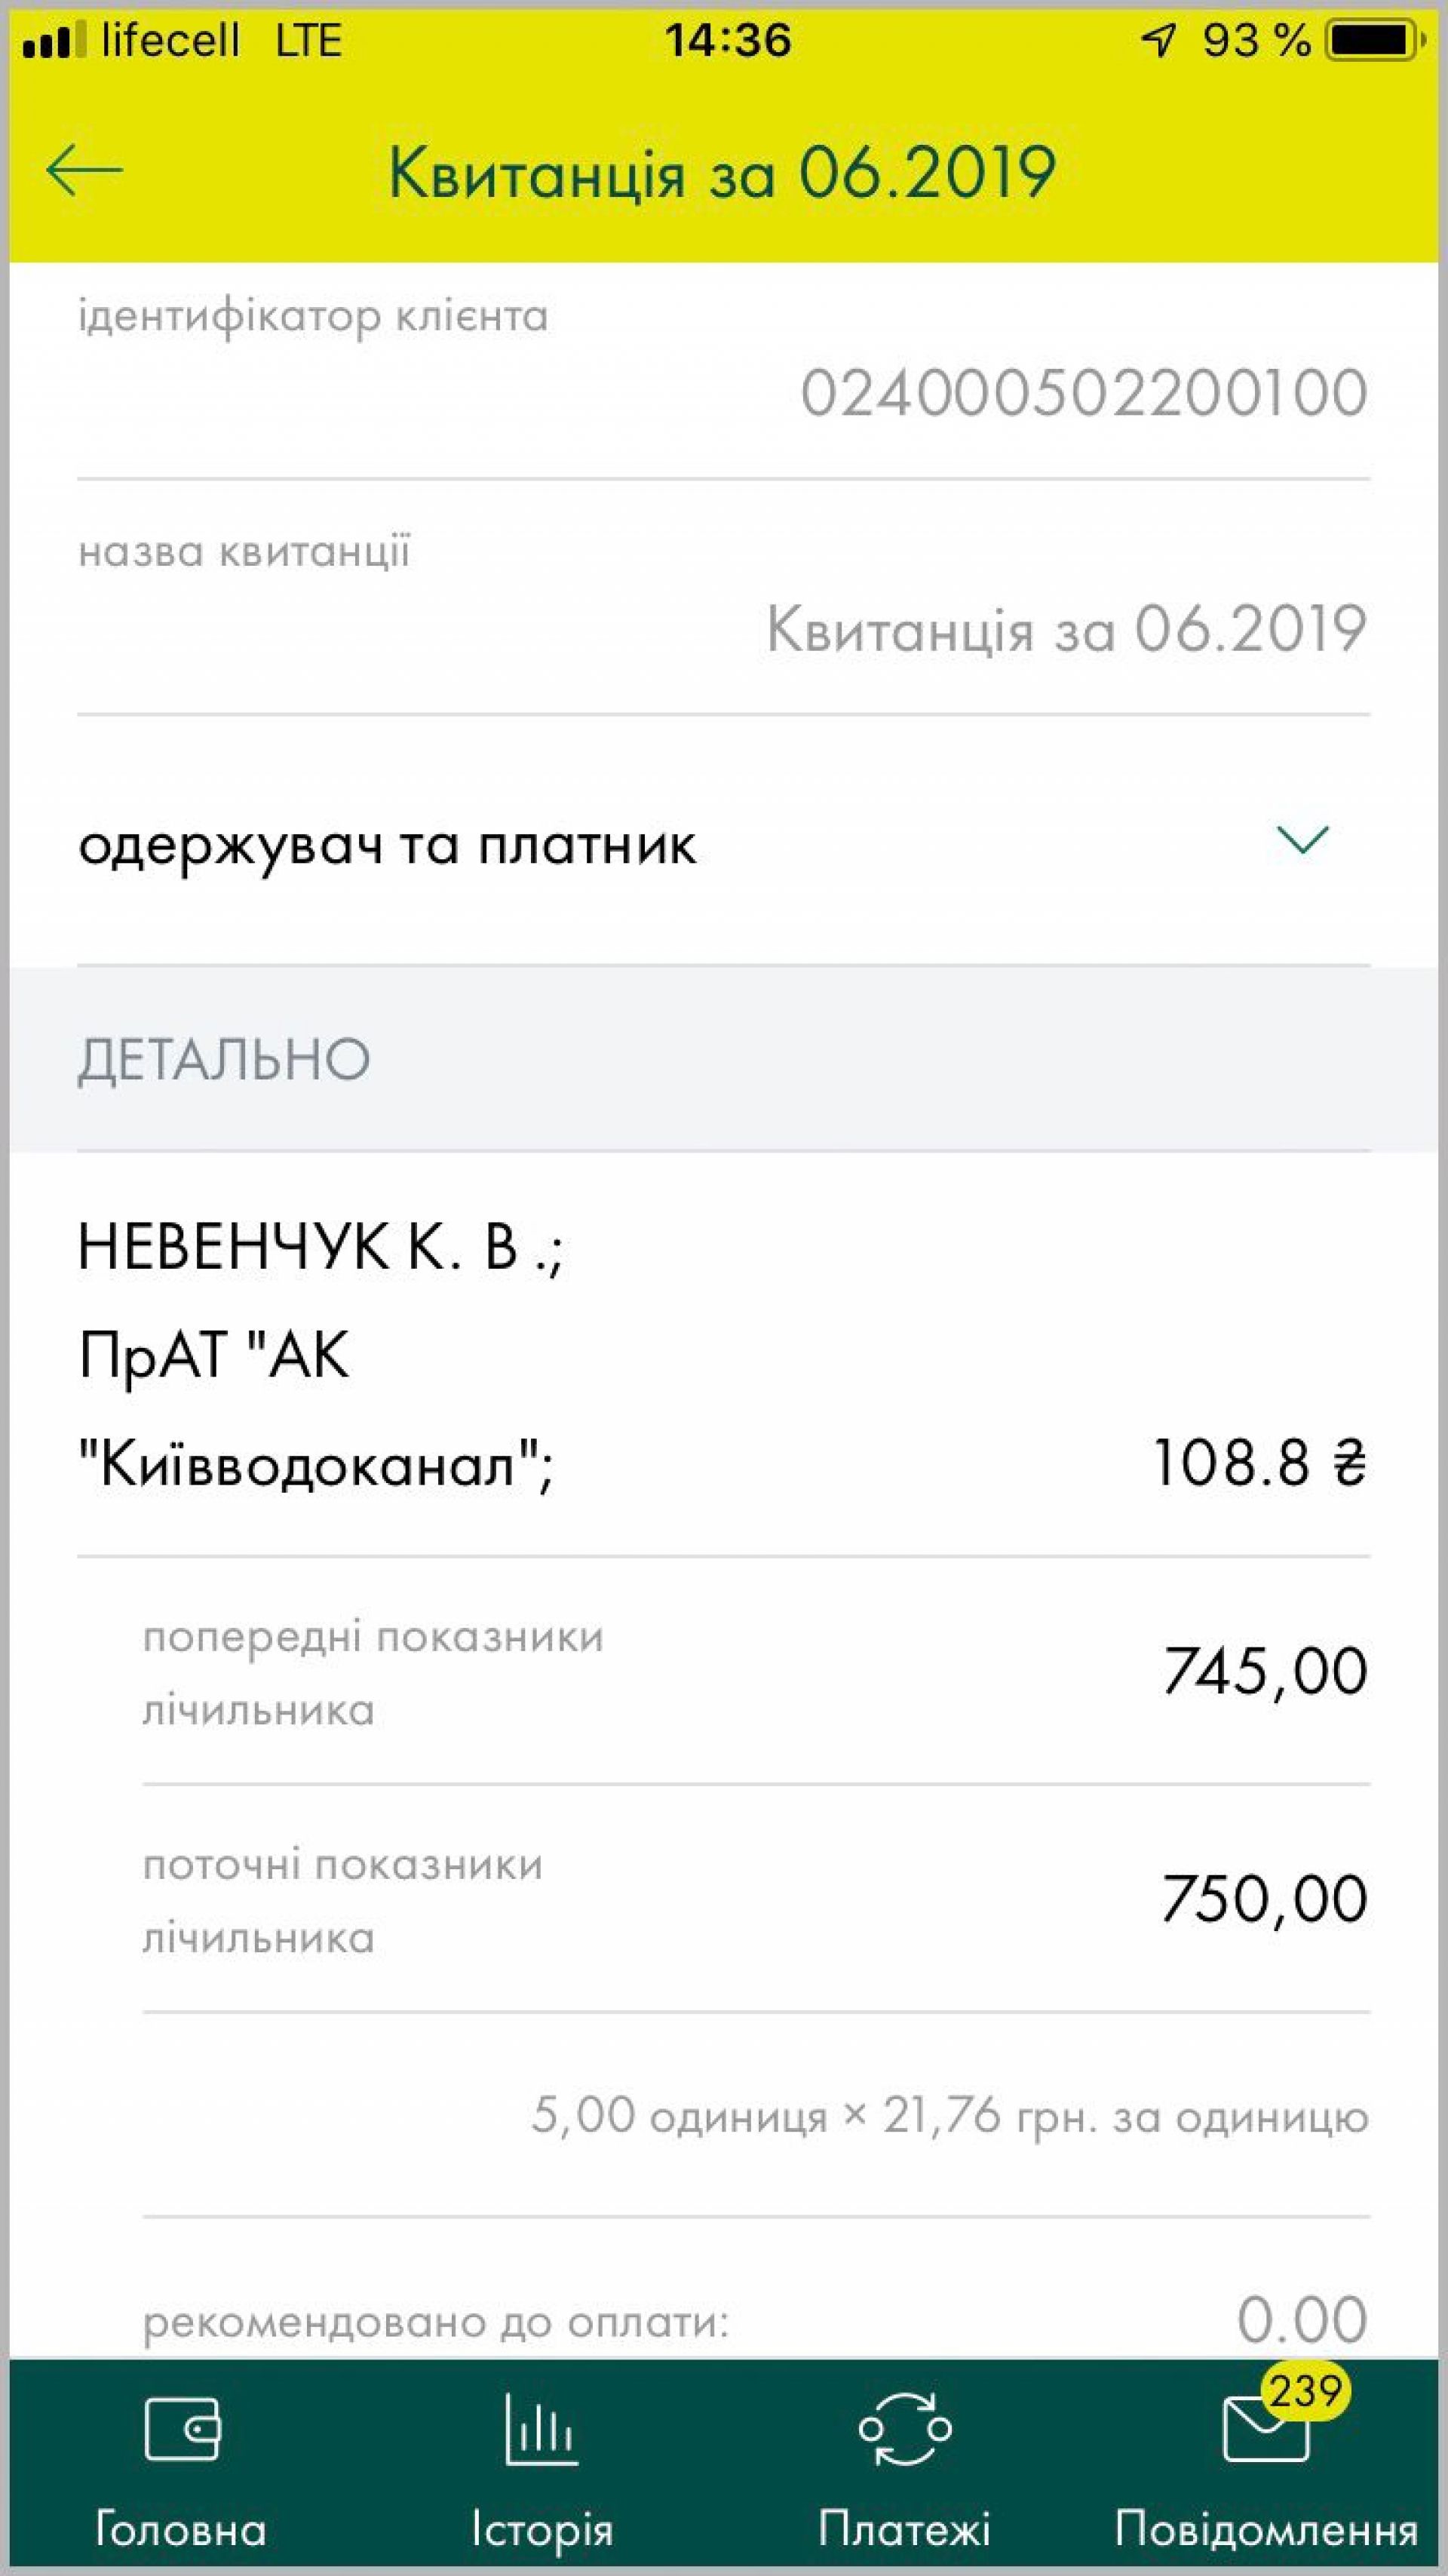Tap the client identifier number 024000502200100
This screenshot has width=1448, height=2576.
point(1084,392)
